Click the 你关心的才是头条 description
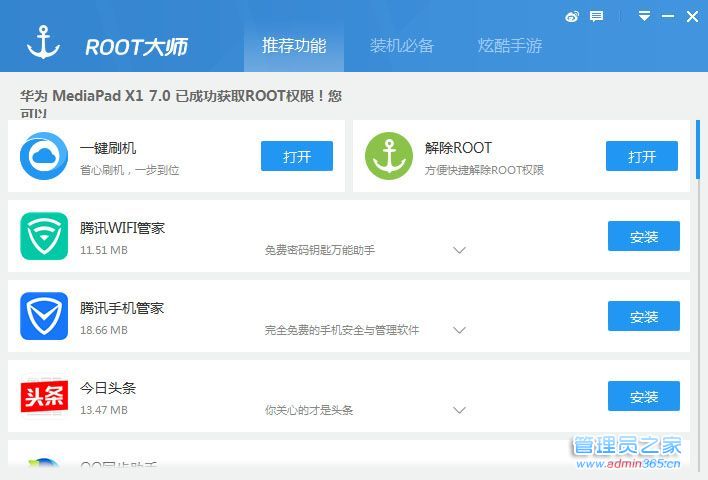 [308, 410]
